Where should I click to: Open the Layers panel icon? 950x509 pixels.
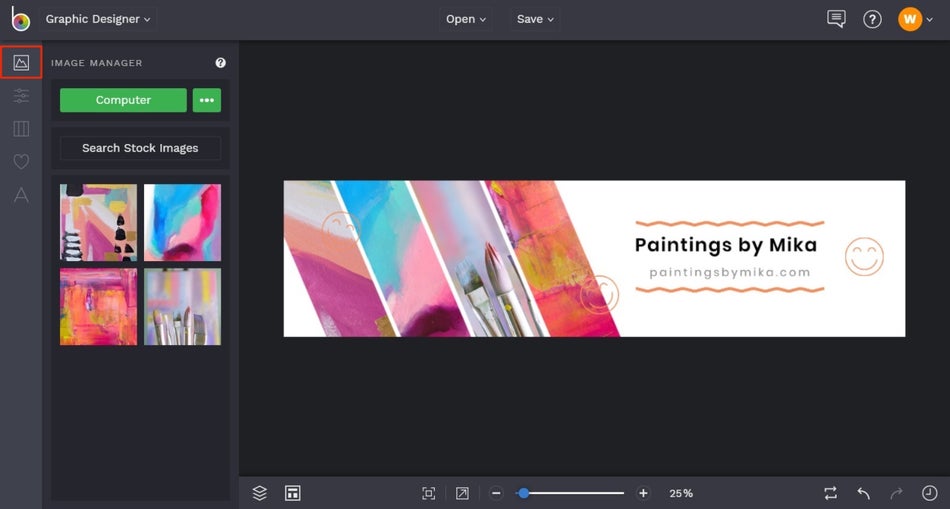pyautogui.click(x=259, y=493)
